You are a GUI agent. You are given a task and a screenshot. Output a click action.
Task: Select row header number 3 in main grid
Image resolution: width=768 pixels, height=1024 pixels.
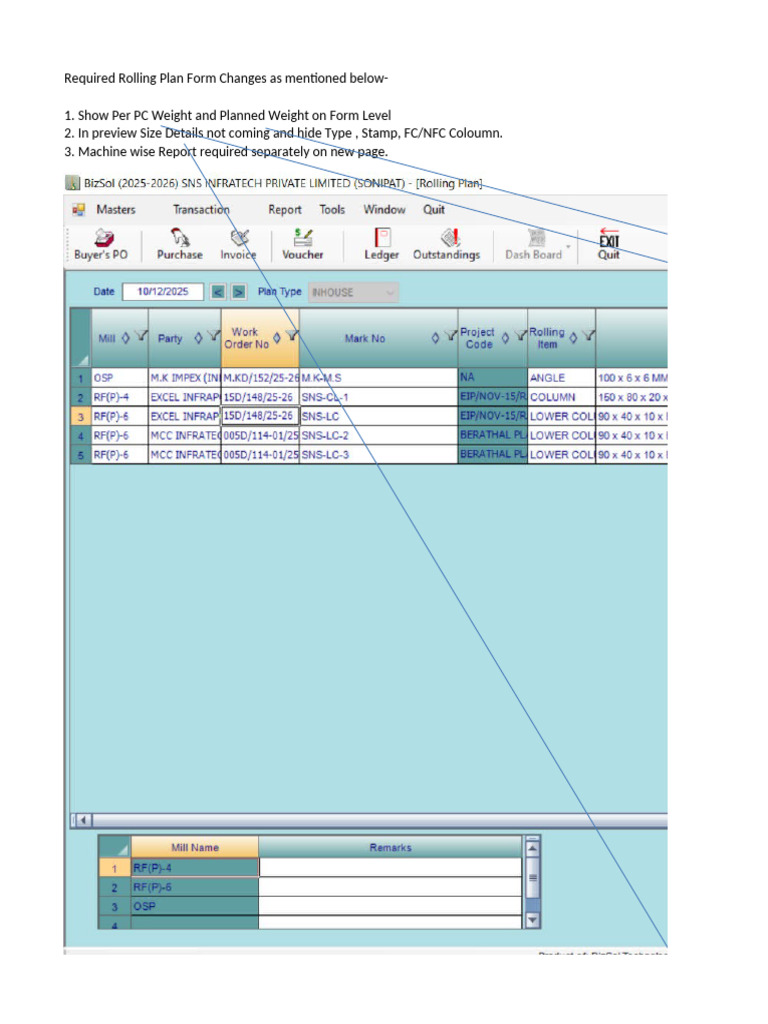[x=81, y=416]
